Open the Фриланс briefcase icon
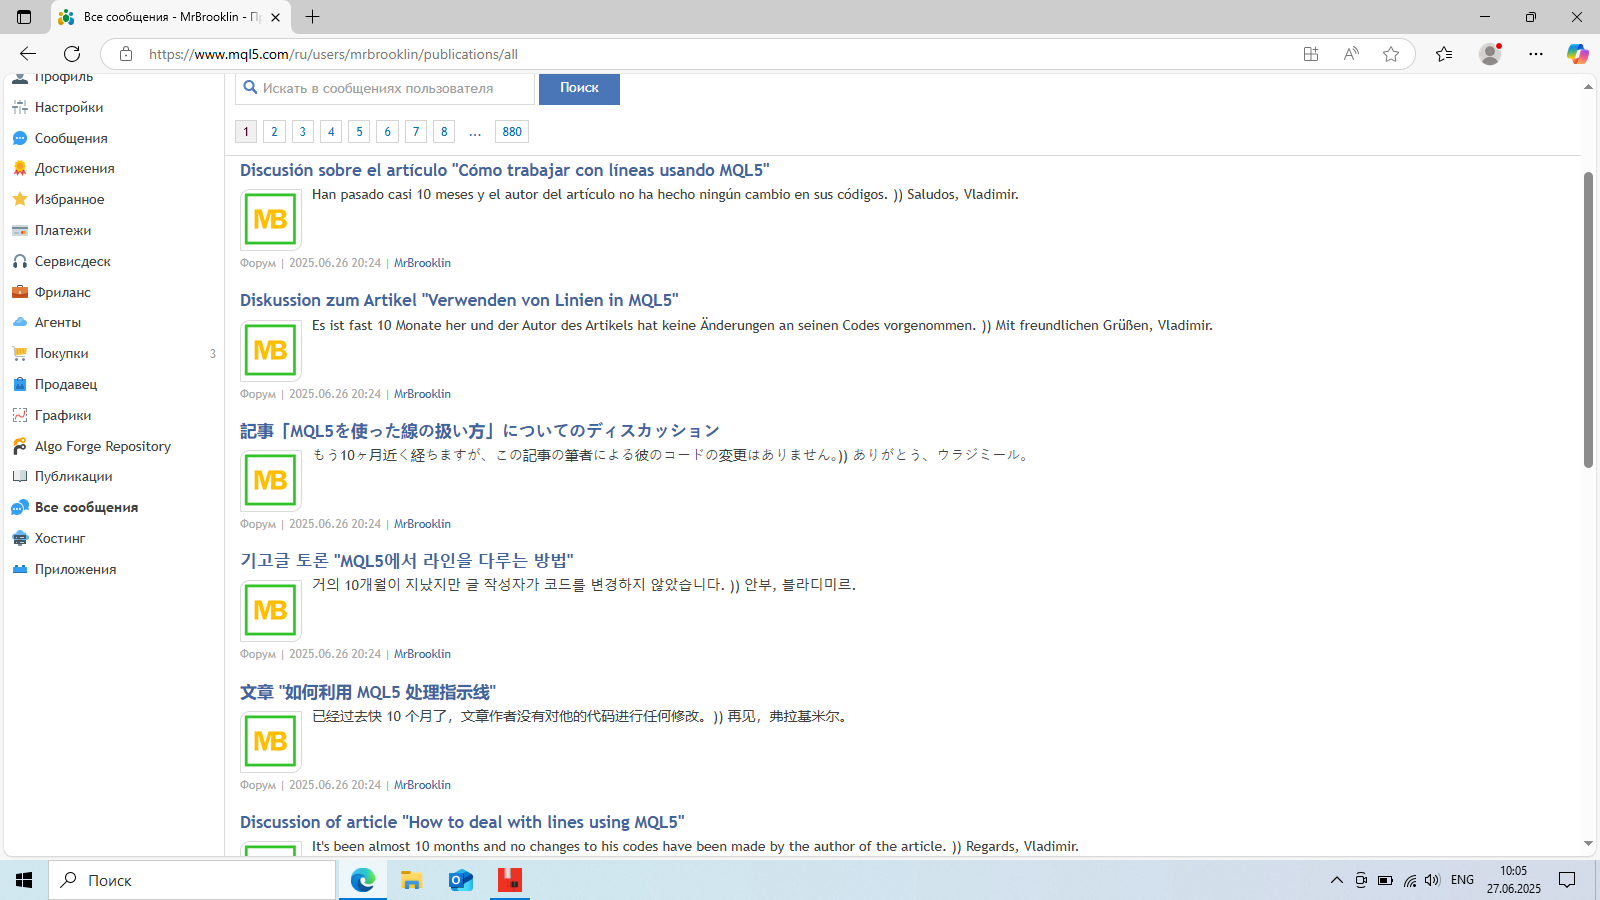1600x900 pixels. (20, 292)
